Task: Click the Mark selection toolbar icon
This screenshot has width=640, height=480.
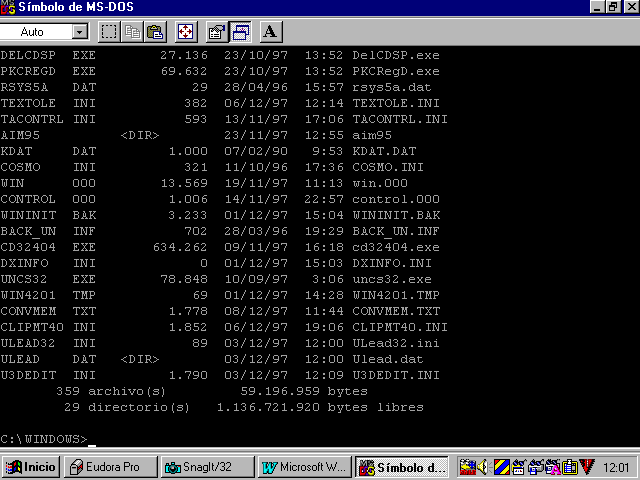Action: click(x=109, y=32)
